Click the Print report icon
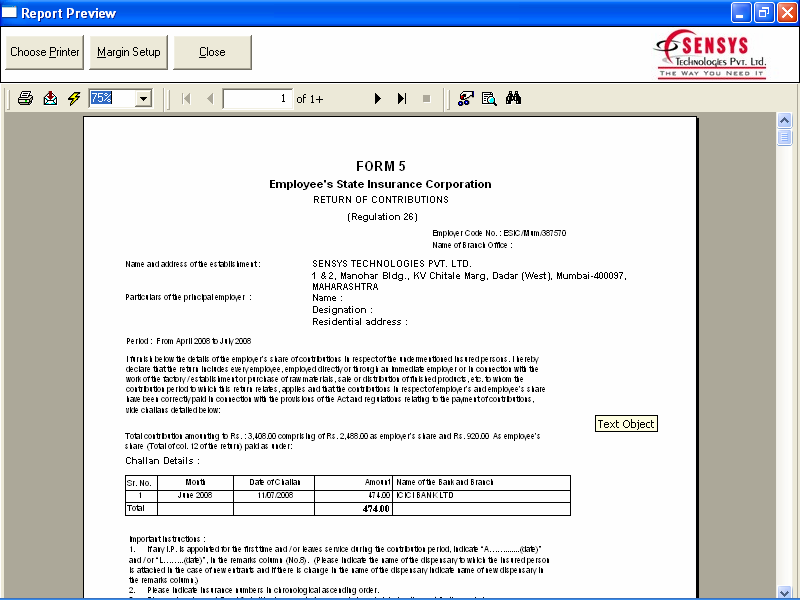Screen dimensions: 800x600 [x=25, y=98]
